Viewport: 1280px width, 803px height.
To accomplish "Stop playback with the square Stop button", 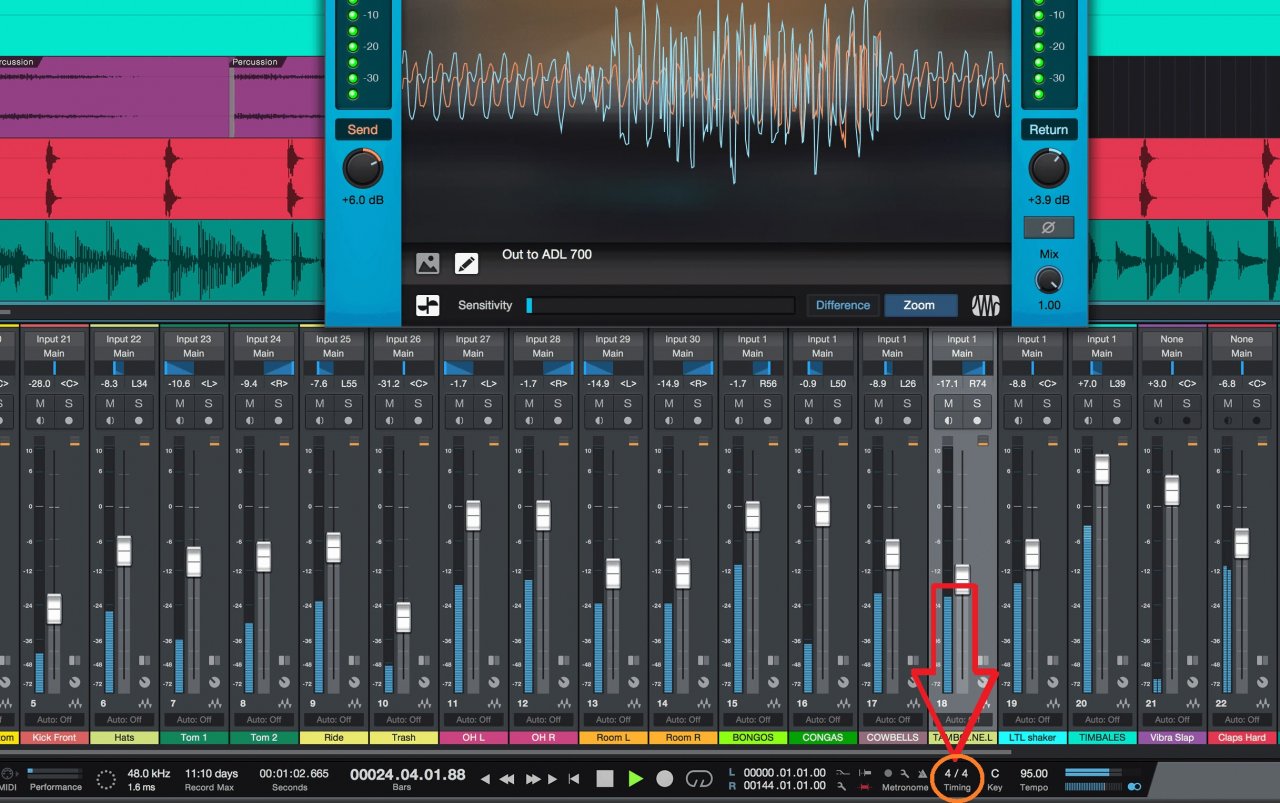I will click(604, 778).
